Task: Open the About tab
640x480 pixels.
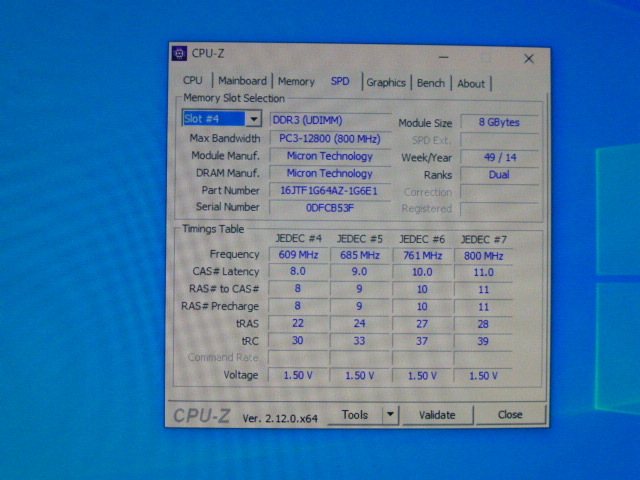Action: (x=471, y=84)
